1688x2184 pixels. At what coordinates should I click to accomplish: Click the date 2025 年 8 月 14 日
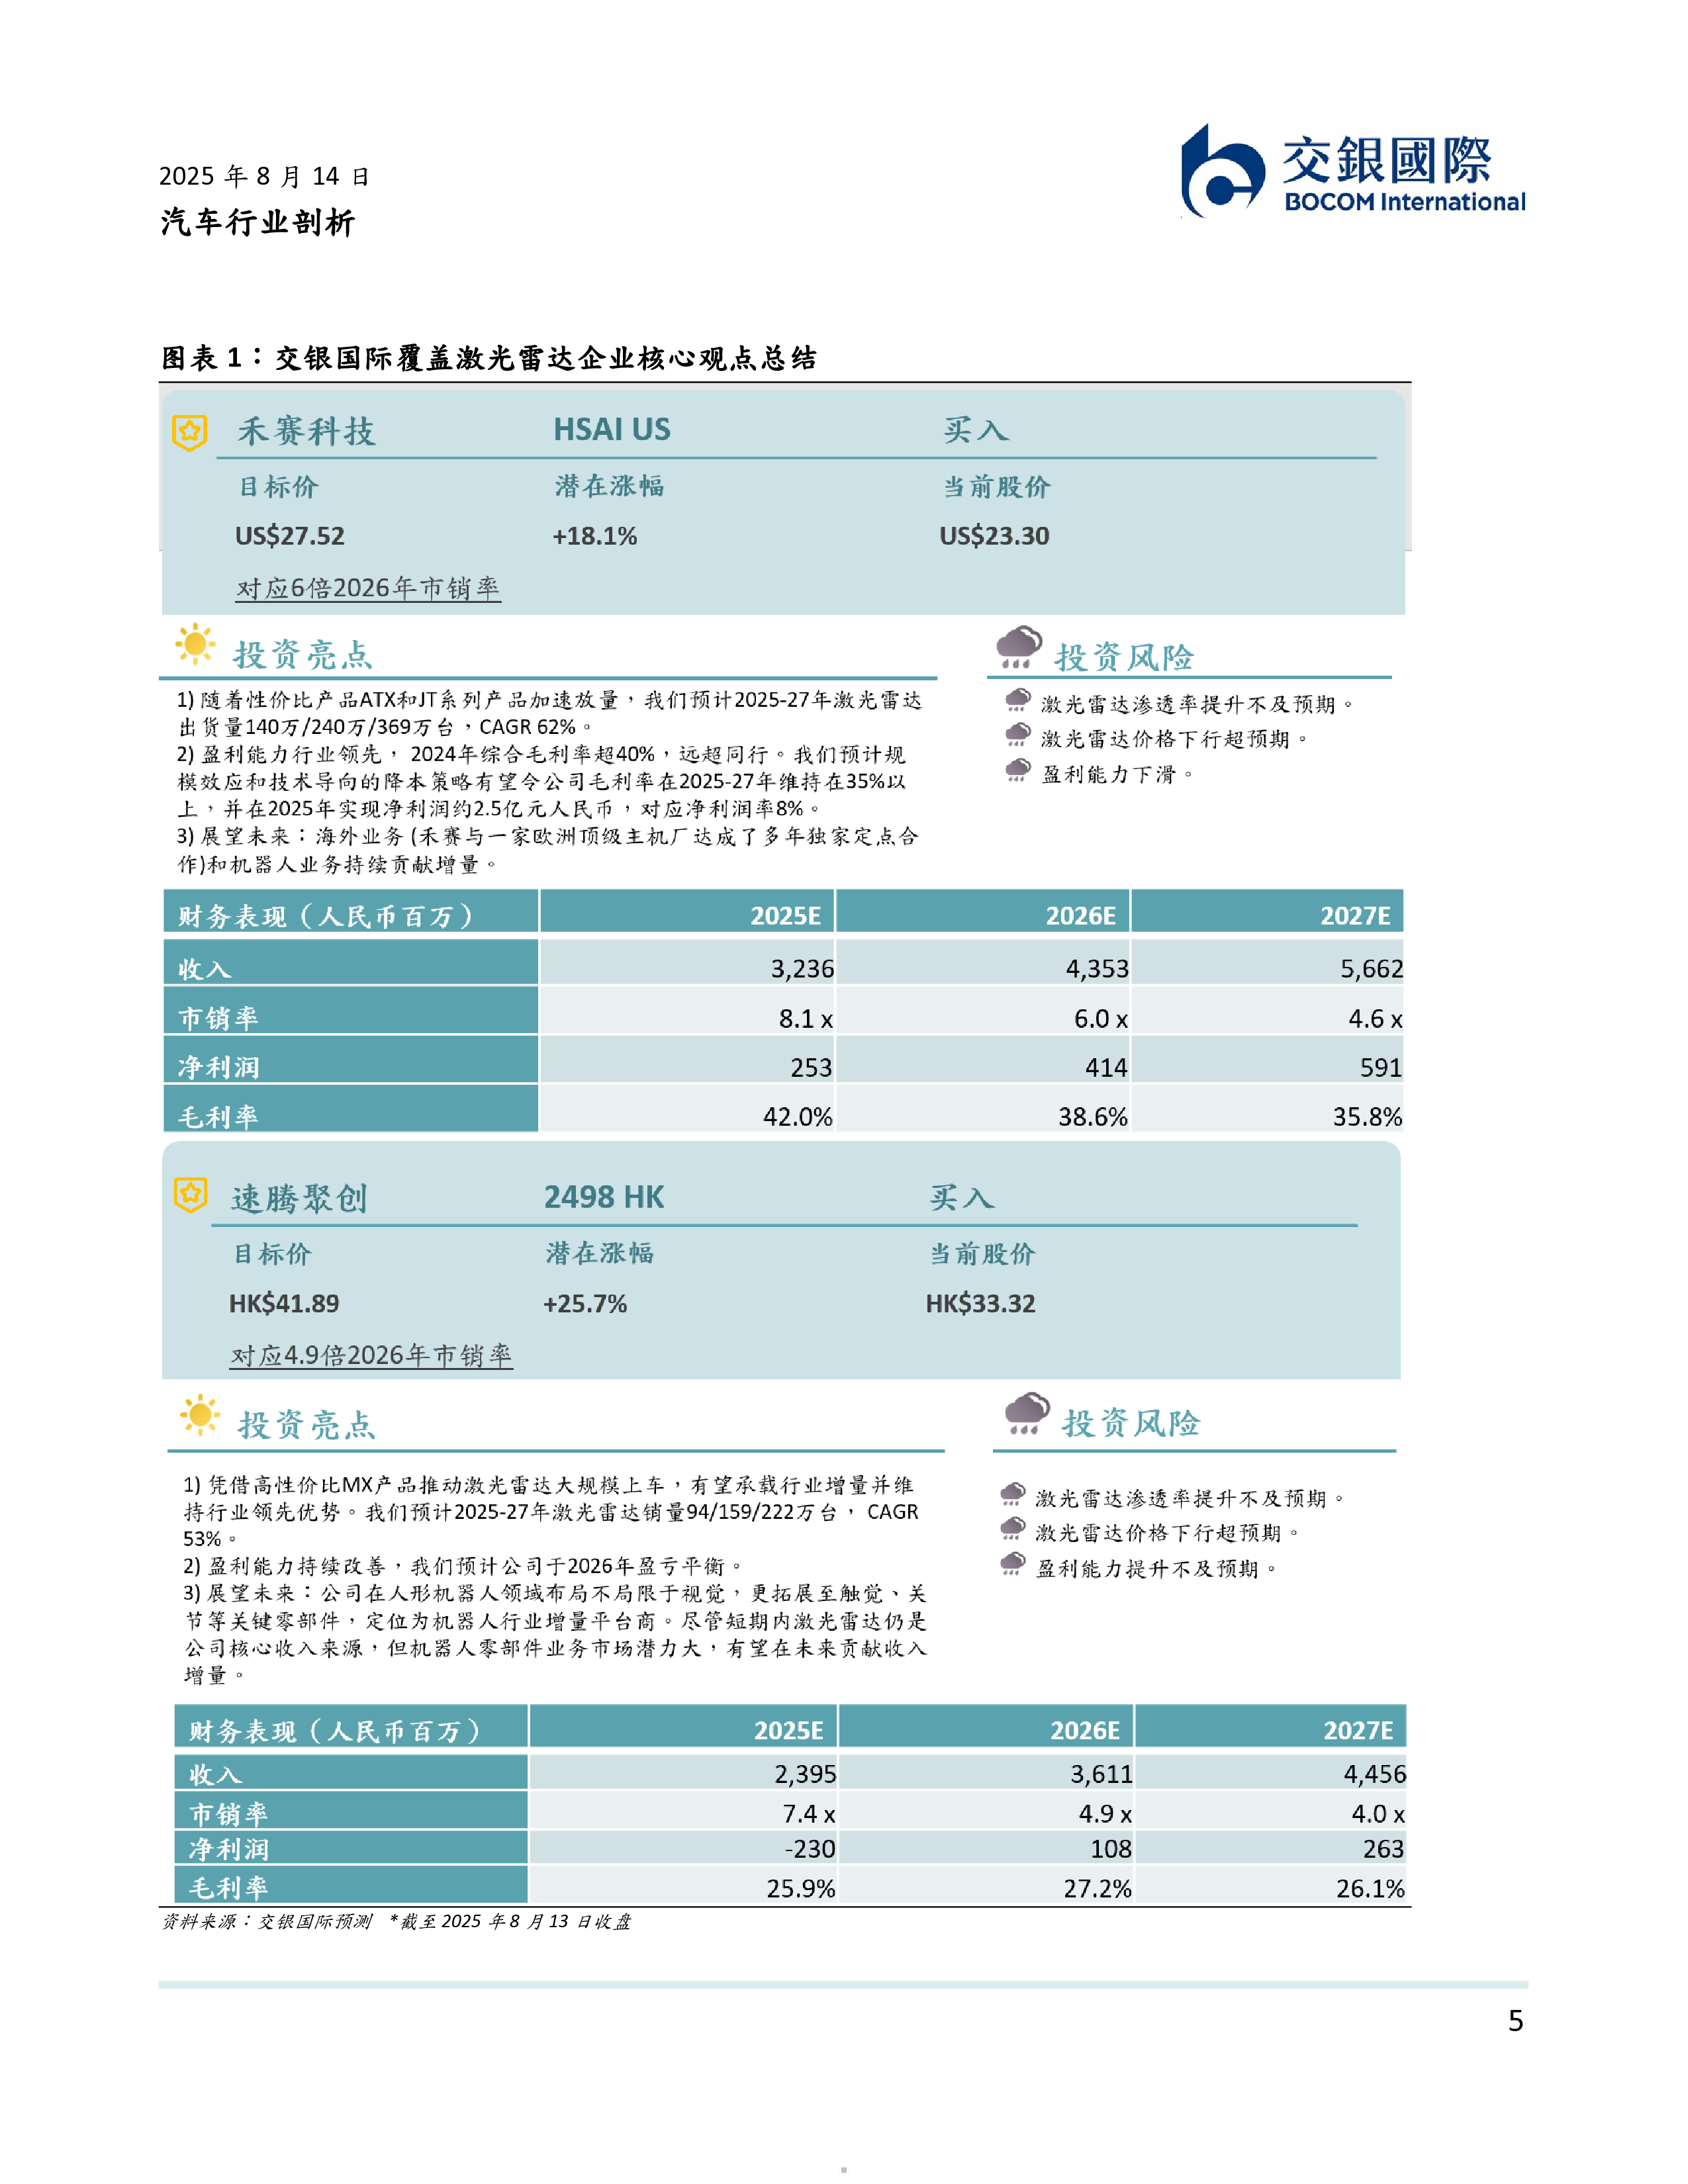264,176
